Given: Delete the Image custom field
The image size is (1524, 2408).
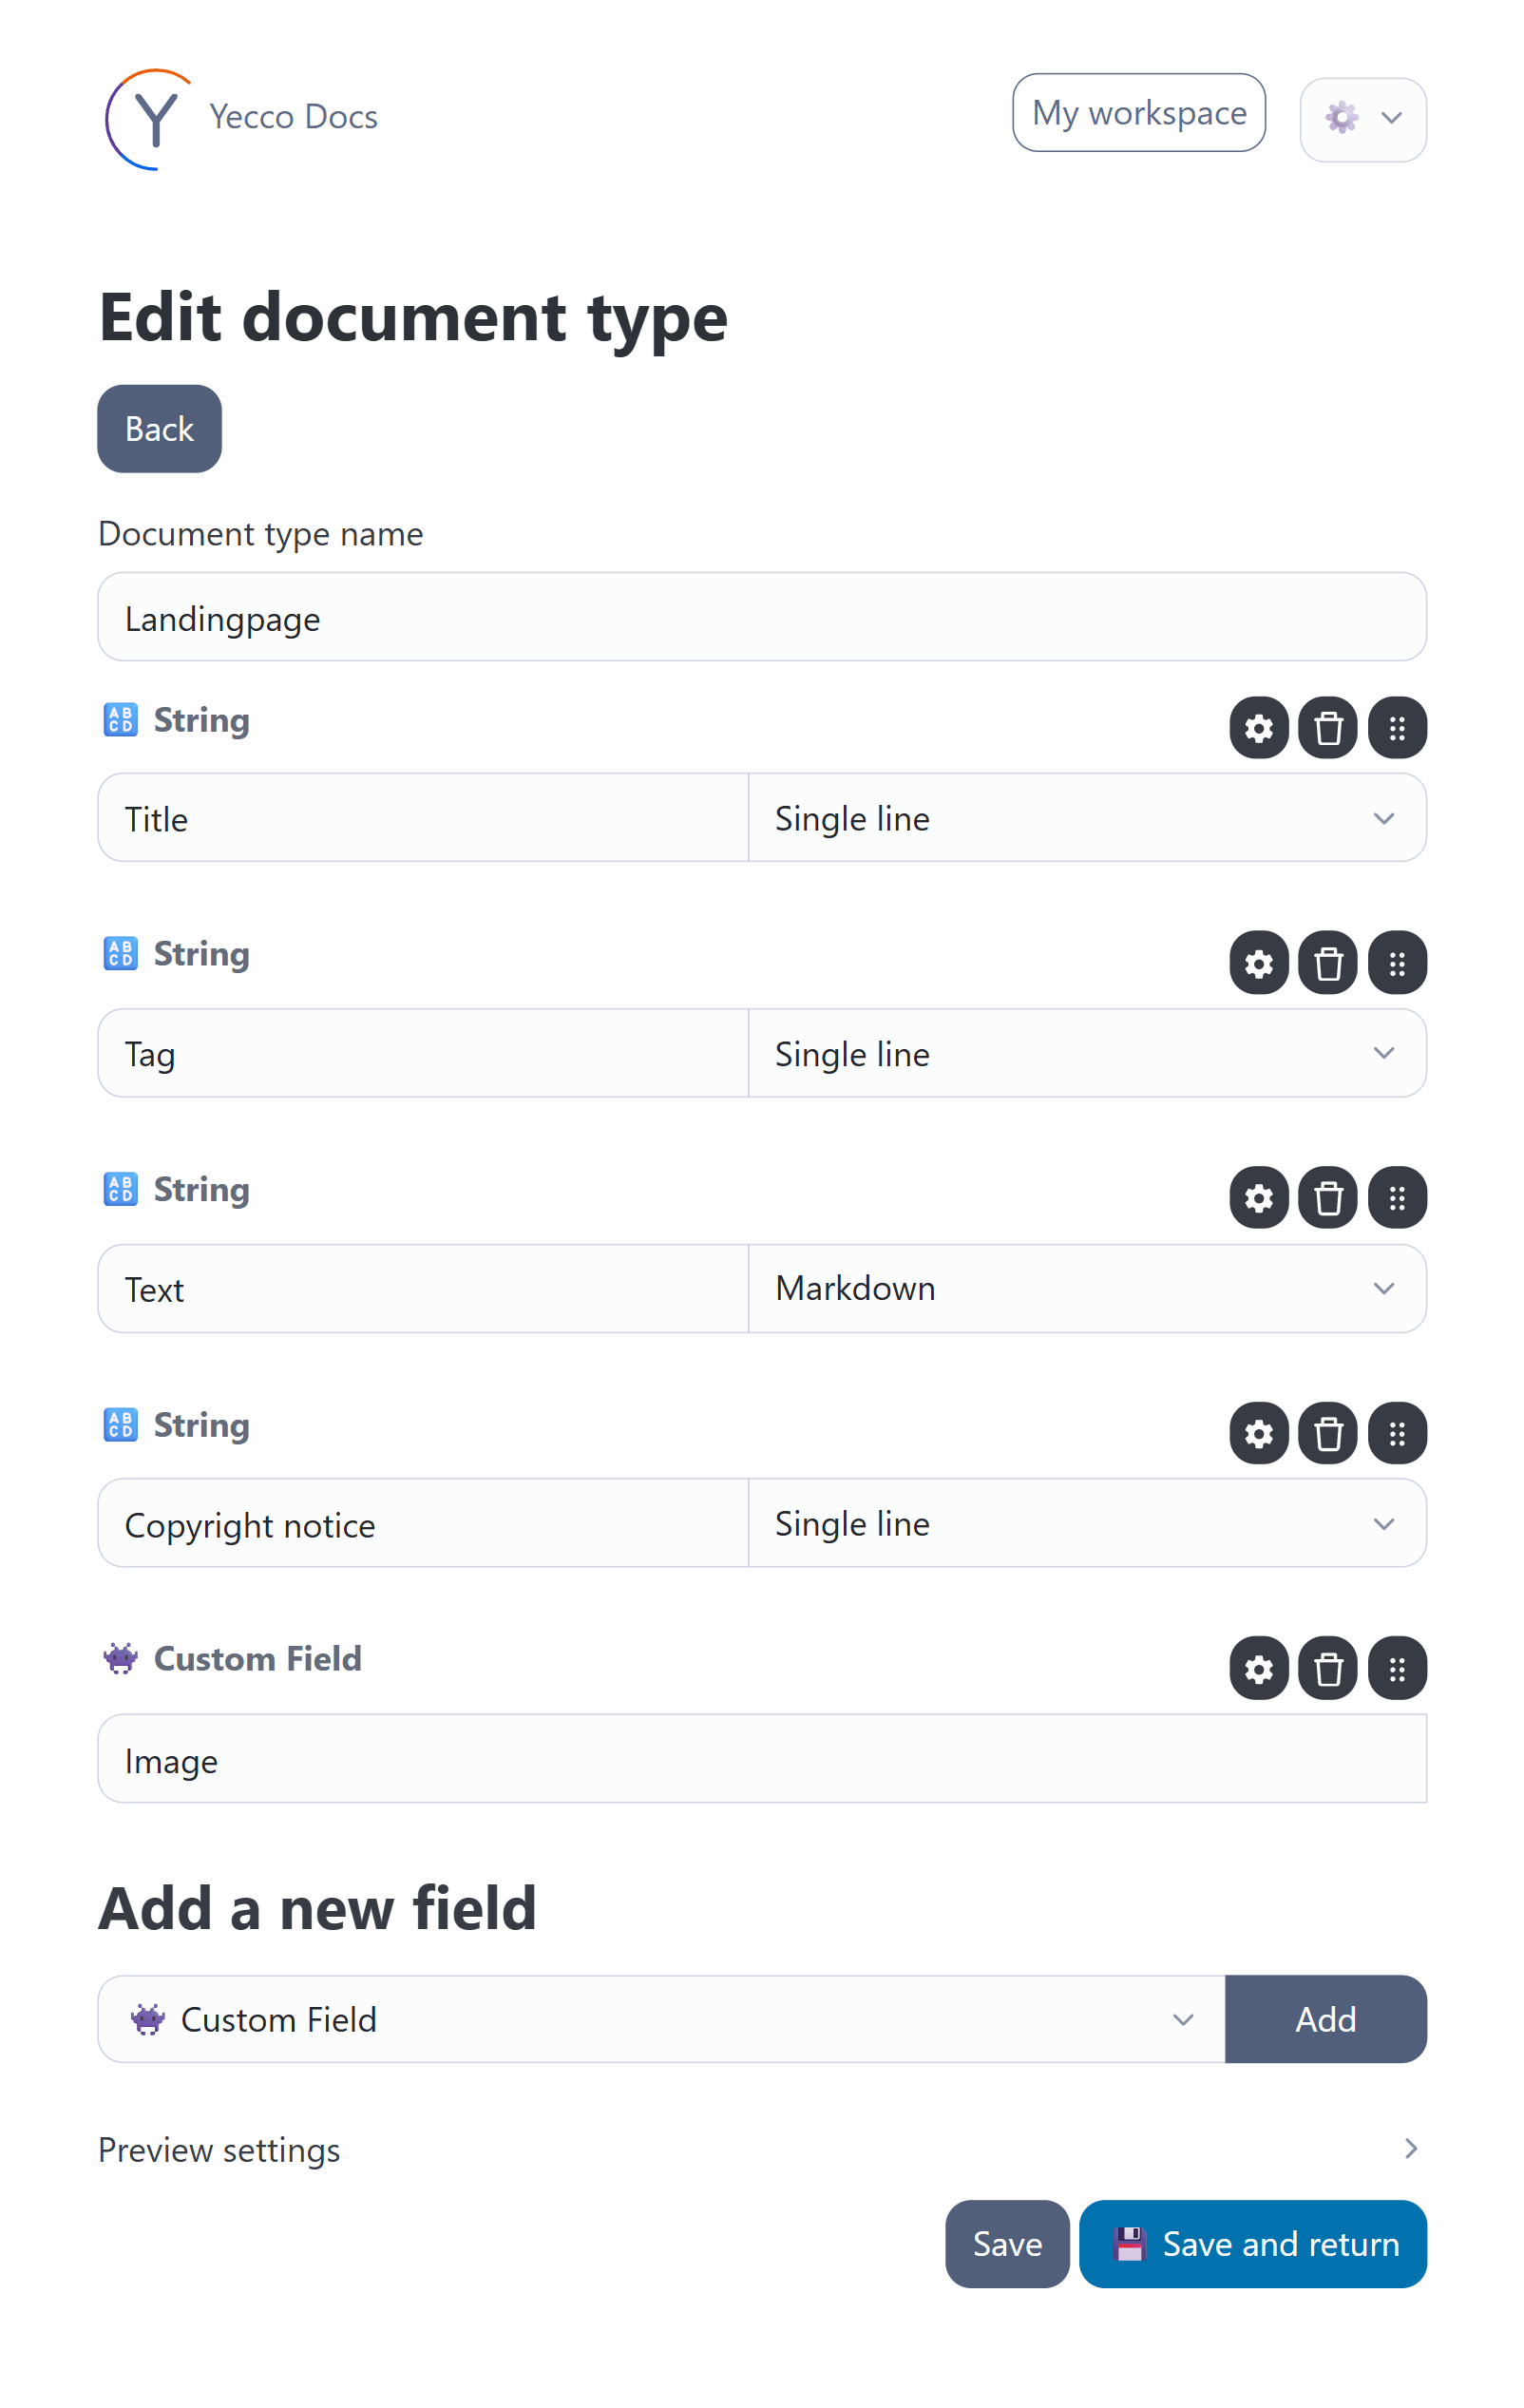Looking at the screenshot, I should (x=1327, y=1668).
